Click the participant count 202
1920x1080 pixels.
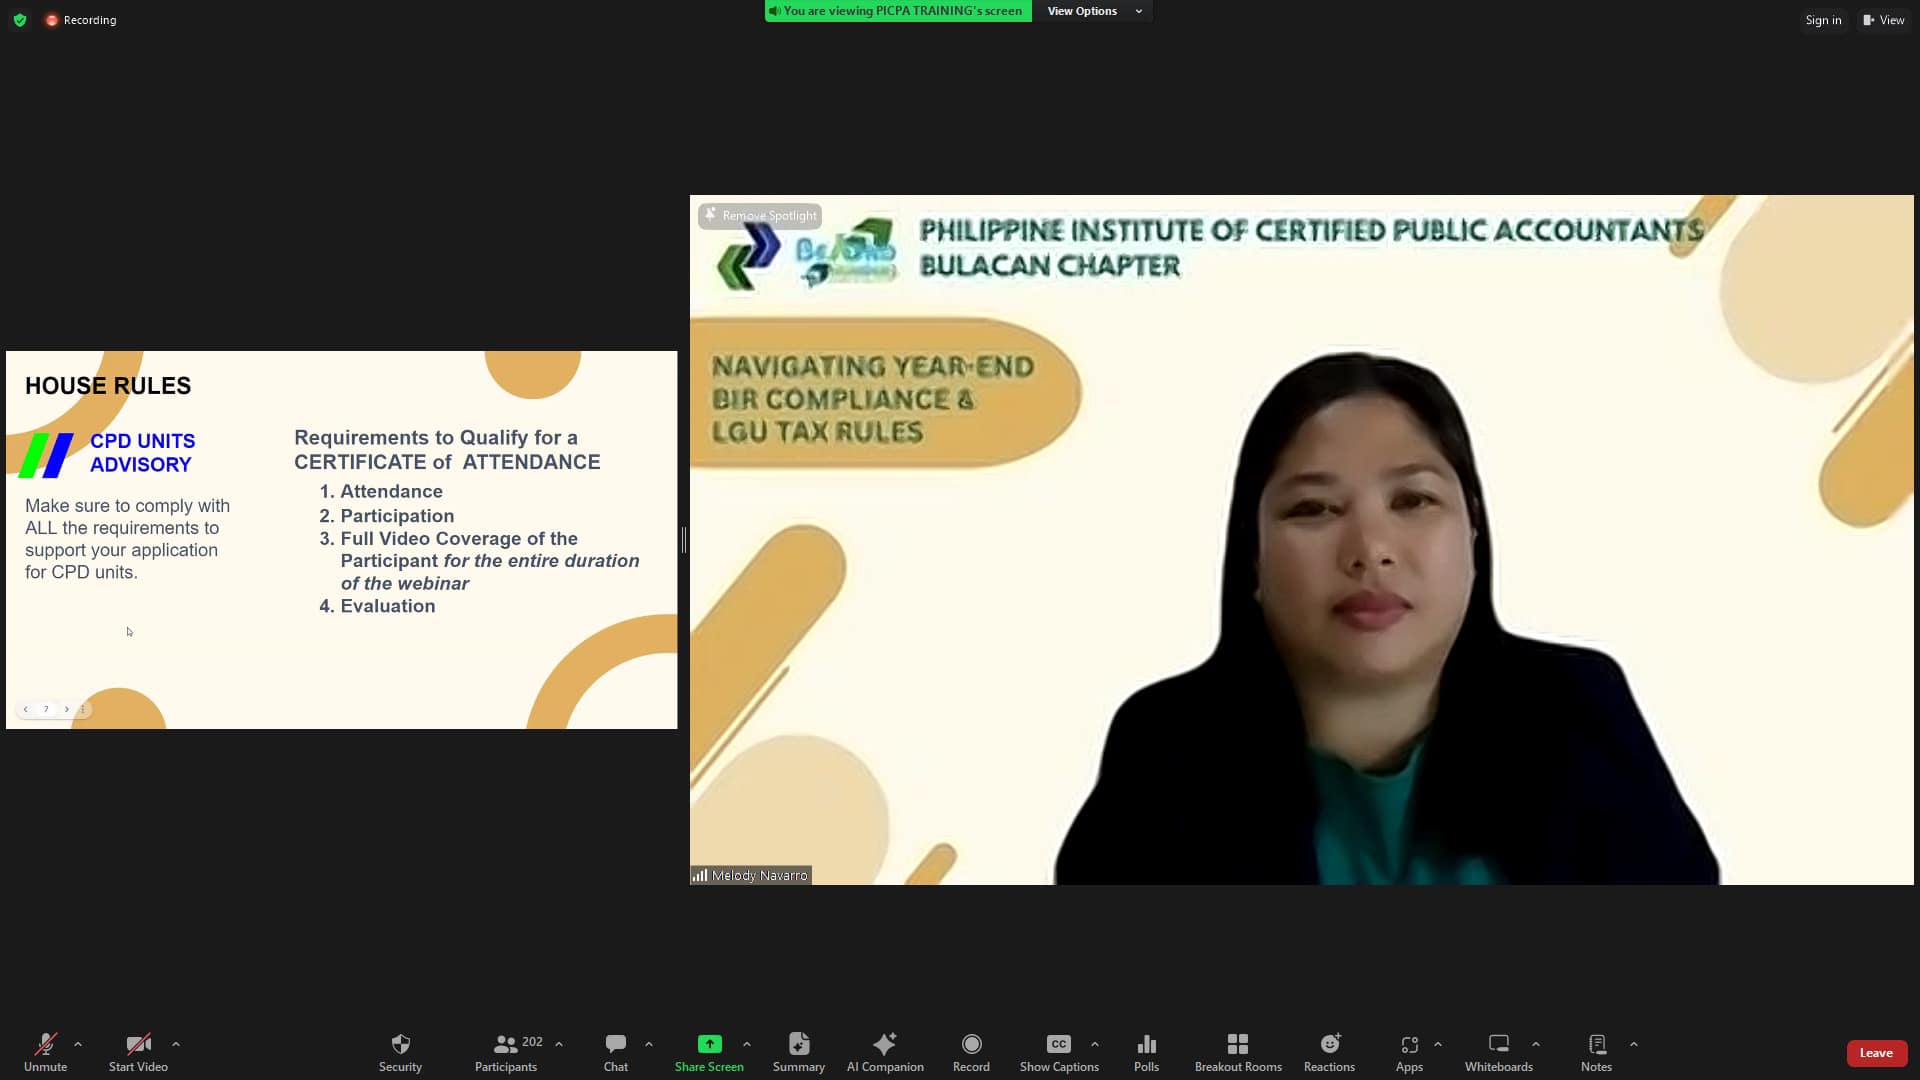click(532, 1042)
